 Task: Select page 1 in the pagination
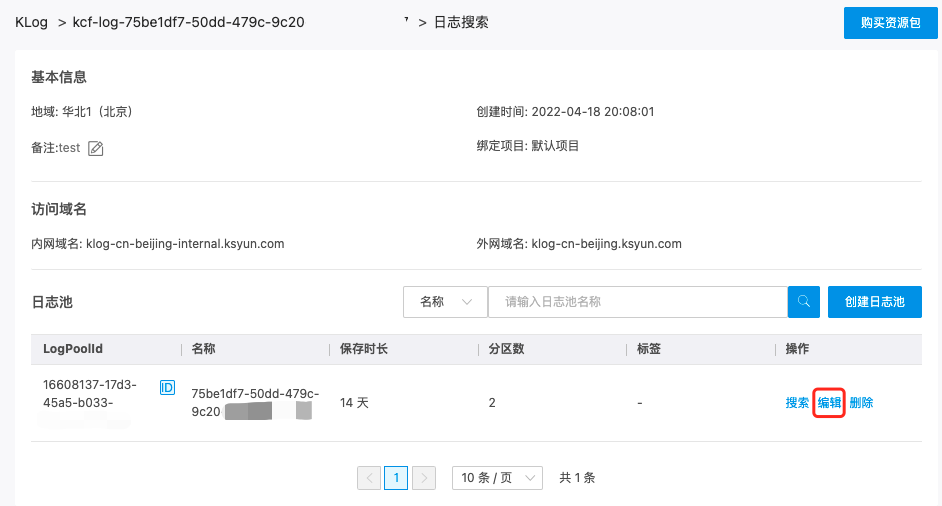(x=396, y=478)
